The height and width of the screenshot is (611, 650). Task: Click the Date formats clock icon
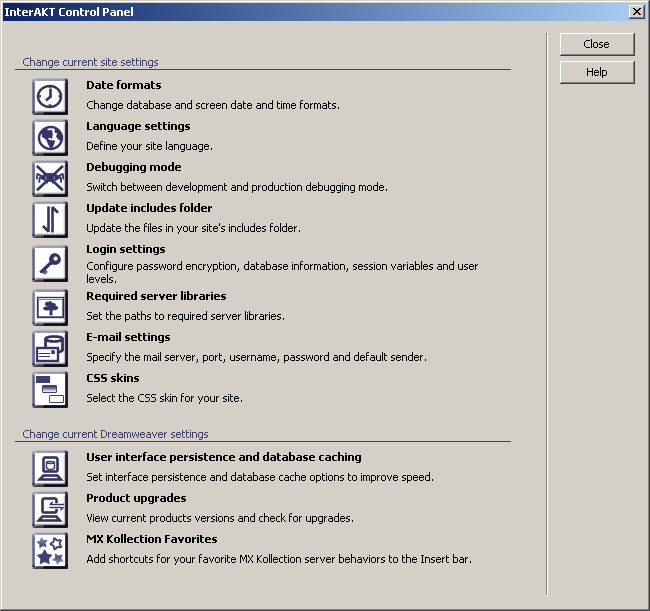[x=49, y=96]
